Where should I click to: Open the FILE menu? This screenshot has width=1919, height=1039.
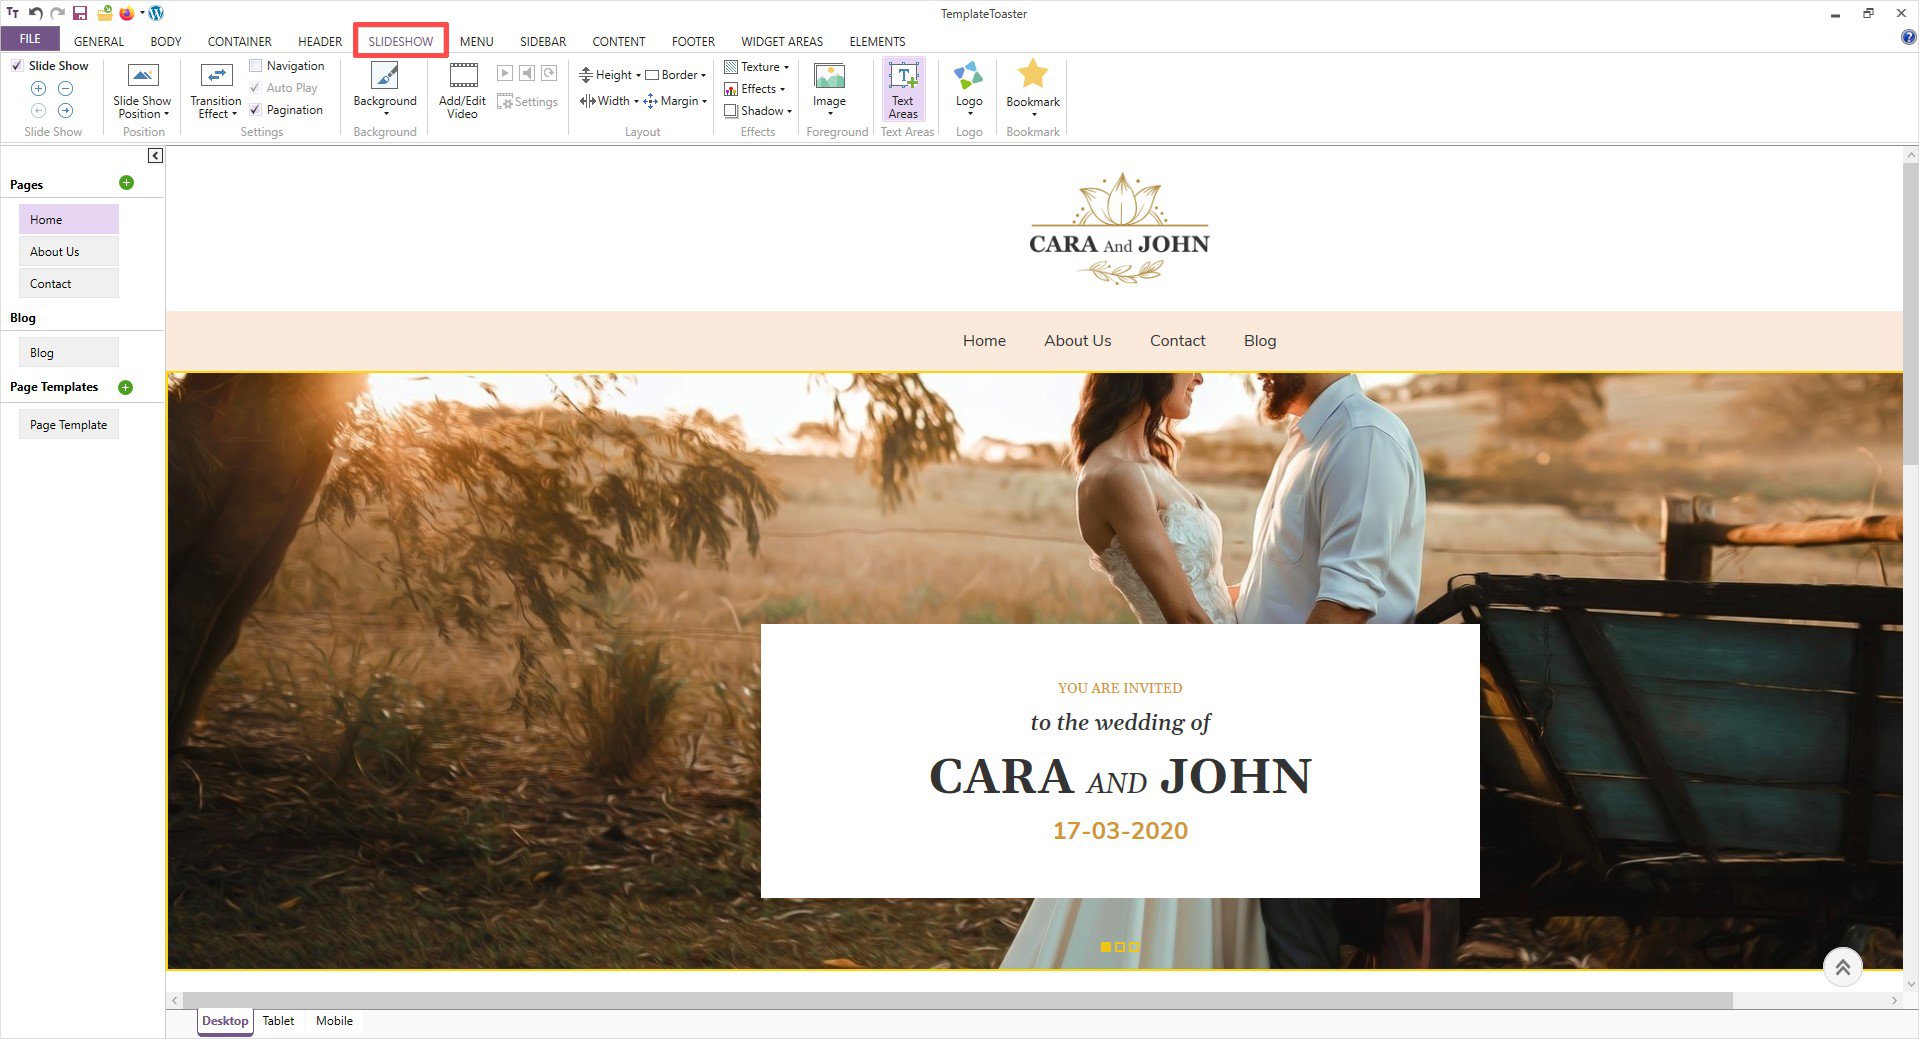click(30, 39)
